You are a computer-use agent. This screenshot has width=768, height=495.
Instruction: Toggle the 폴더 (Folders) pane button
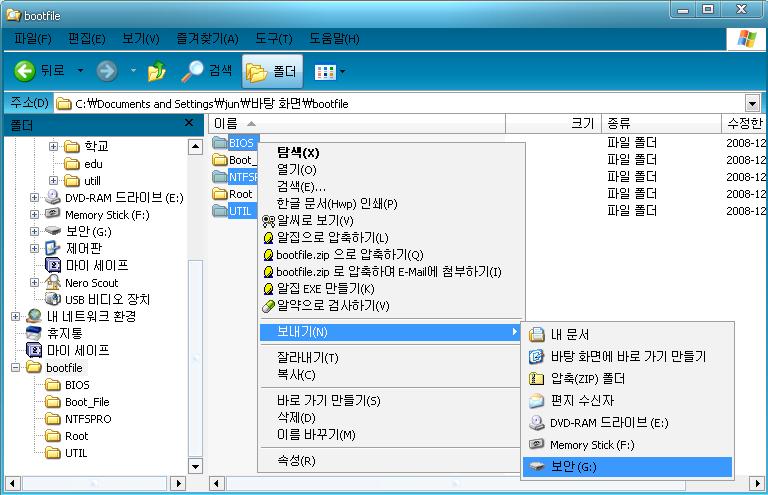[x=272, y=71]
